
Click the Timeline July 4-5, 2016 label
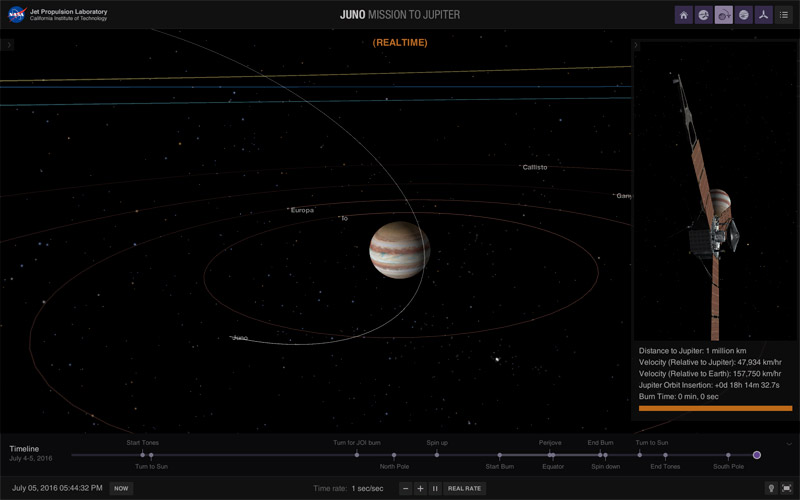(31, 453)
